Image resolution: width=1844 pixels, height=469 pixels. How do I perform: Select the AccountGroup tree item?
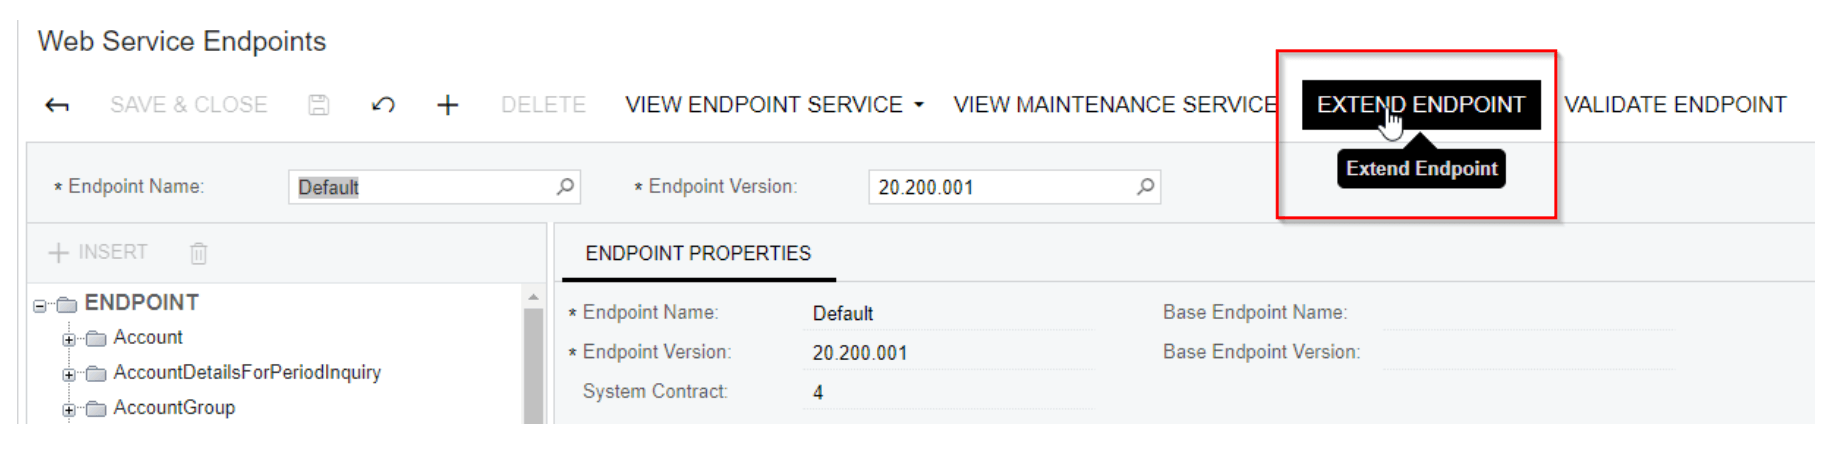pyautogui.click(x=174, y=408)
